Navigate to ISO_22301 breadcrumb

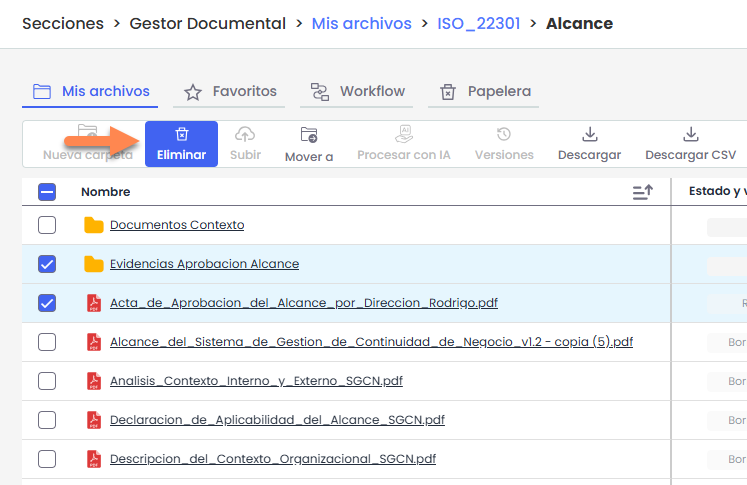pos(478,23)
